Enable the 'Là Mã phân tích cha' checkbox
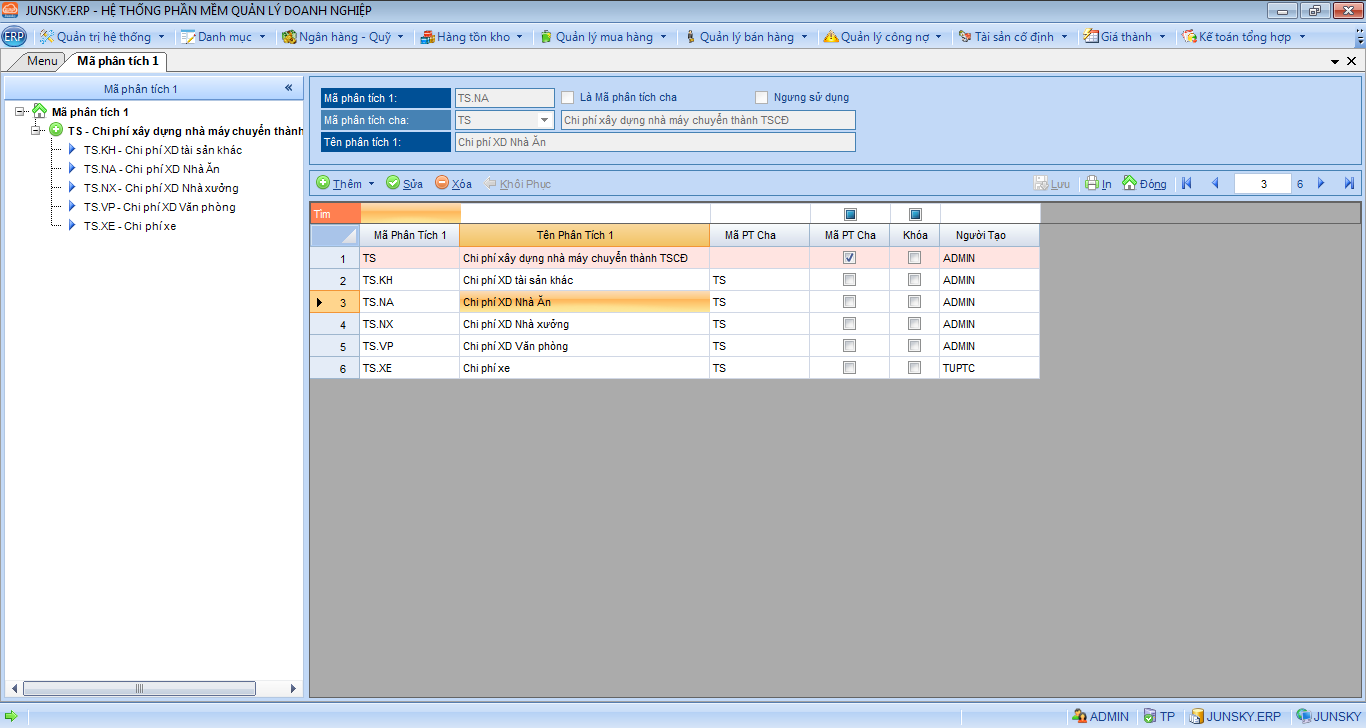 [x=568, y=98]
